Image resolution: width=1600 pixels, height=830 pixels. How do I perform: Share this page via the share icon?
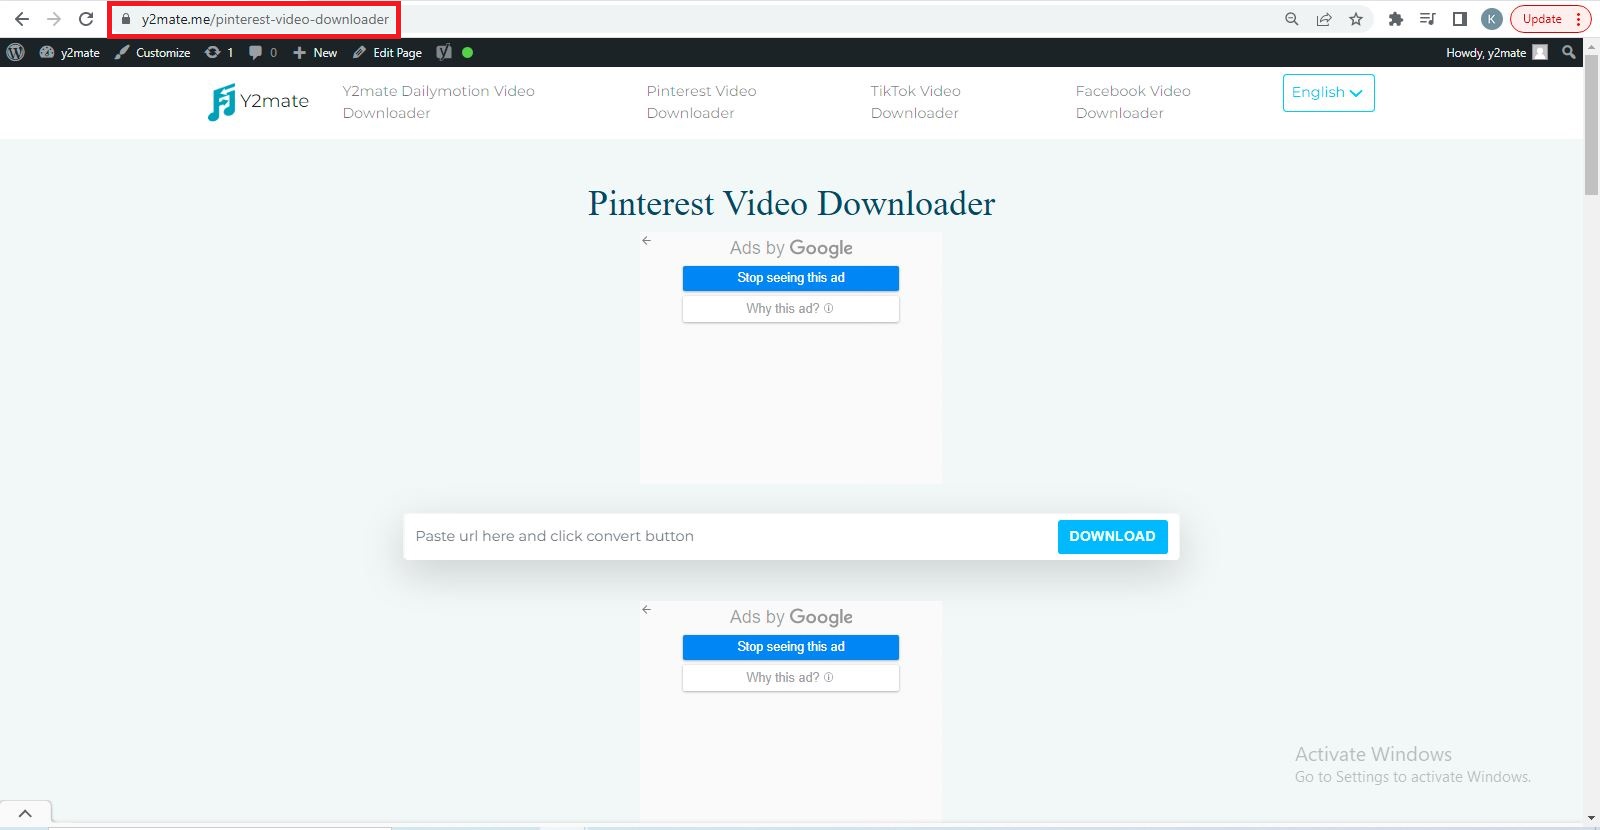pyautogui.click(x=1324, y=19)
